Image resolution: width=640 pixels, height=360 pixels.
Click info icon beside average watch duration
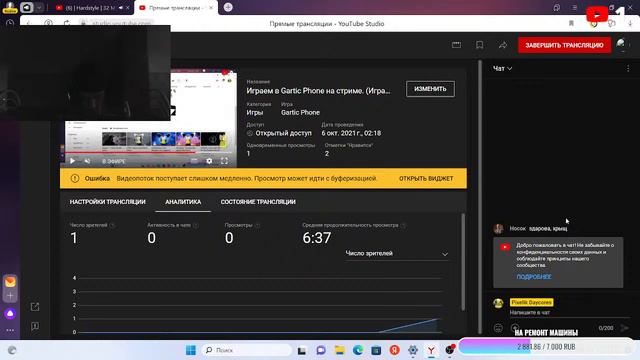[403, 225]
